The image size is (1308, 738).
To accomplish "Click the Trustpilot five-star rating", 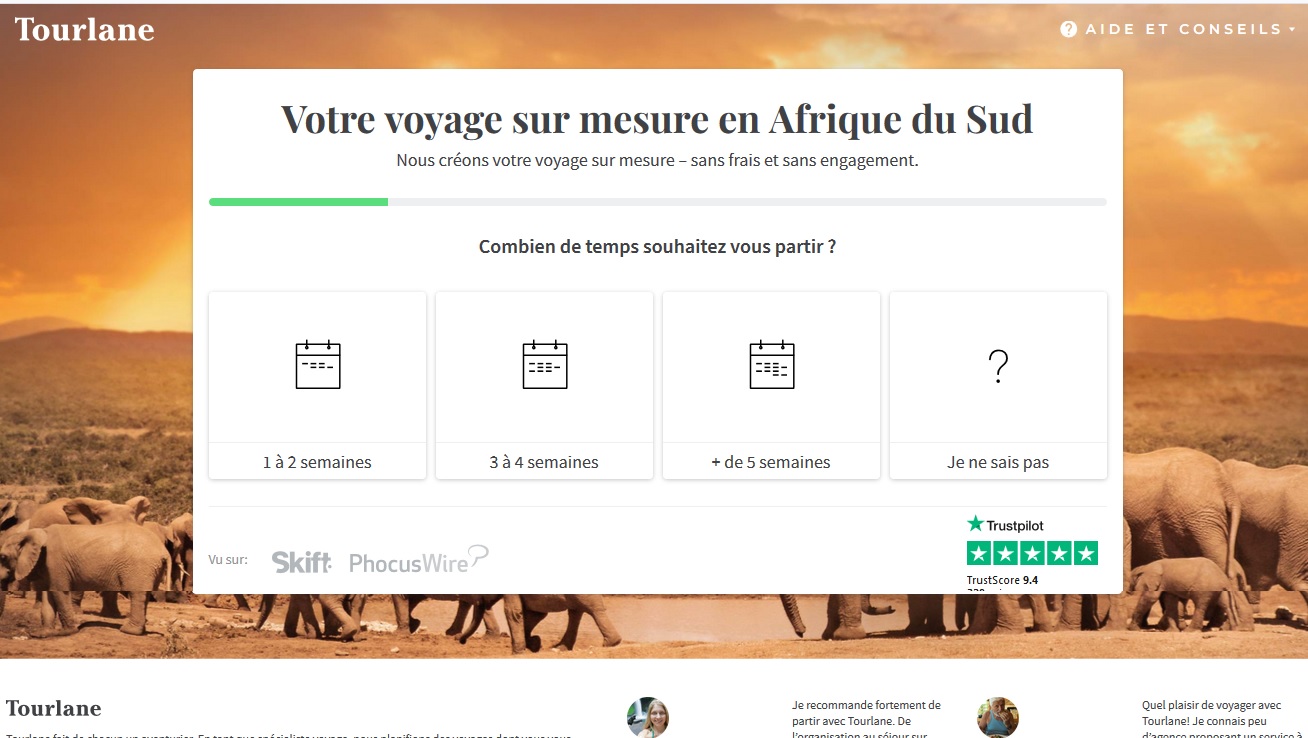I will click(x=1032, y=553).
